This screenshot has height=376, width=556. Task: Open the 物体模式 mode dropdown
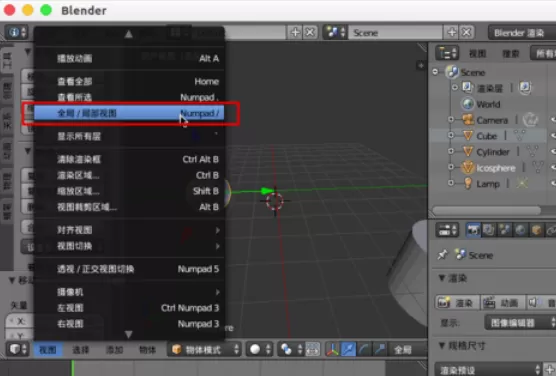(x=205, y=349)
